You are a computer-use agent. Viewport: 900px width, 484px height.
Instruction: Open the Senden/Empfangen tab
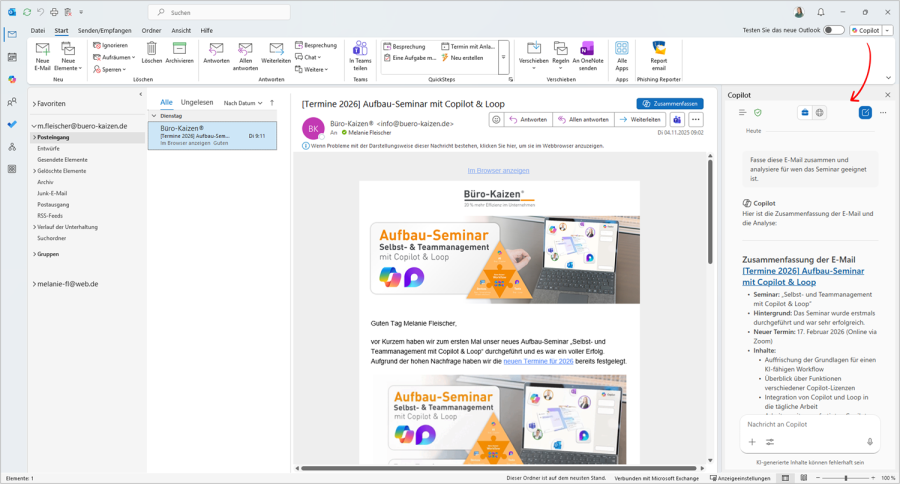[104, 30]
